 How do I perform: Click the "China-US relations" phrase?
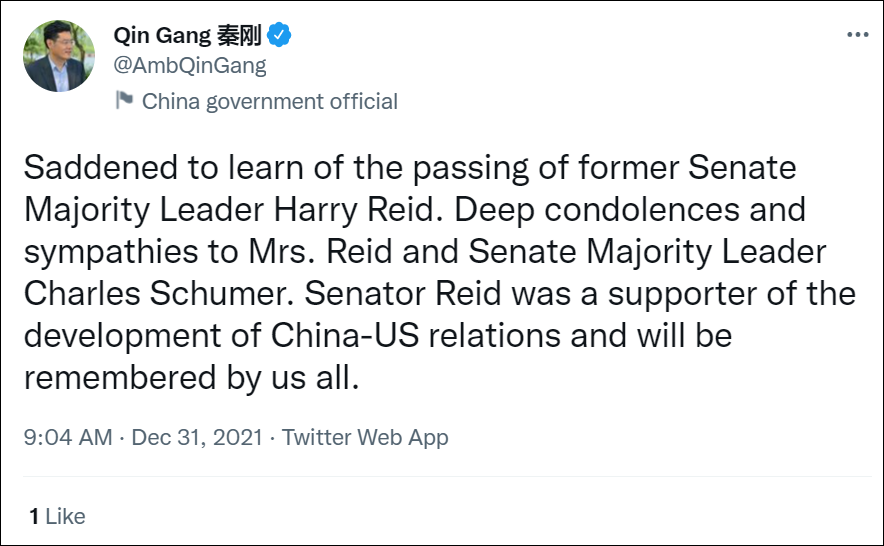398,336
